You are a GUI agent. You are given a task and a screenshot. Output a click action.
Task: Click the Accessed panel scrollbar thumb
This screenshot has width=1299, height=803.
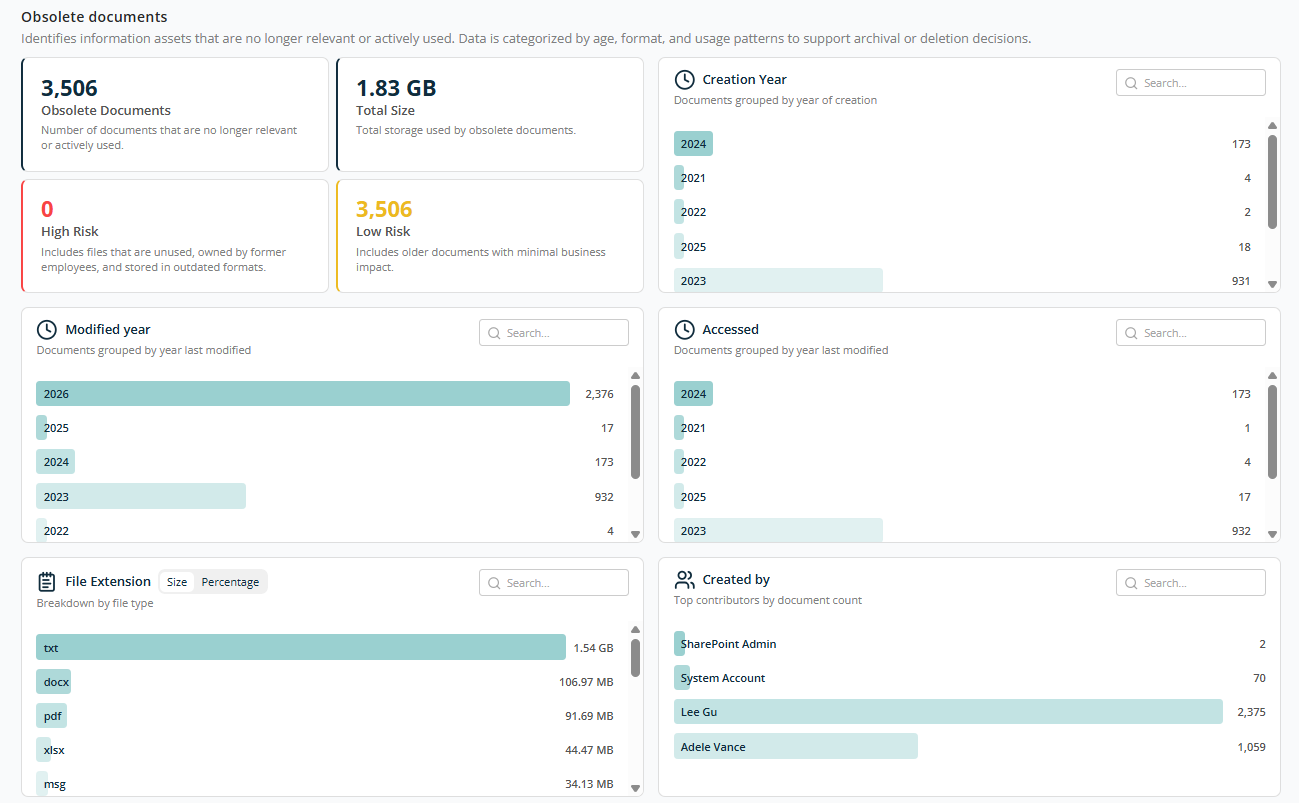pos(1272,432)
